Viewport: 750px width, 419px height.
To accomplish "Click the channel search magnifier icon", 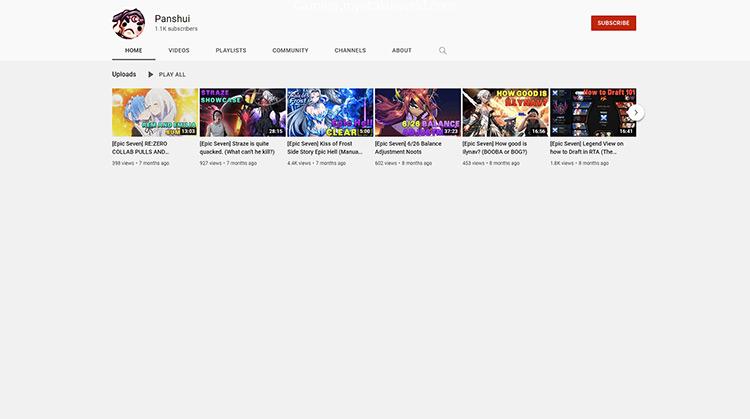I will point(443,51).
